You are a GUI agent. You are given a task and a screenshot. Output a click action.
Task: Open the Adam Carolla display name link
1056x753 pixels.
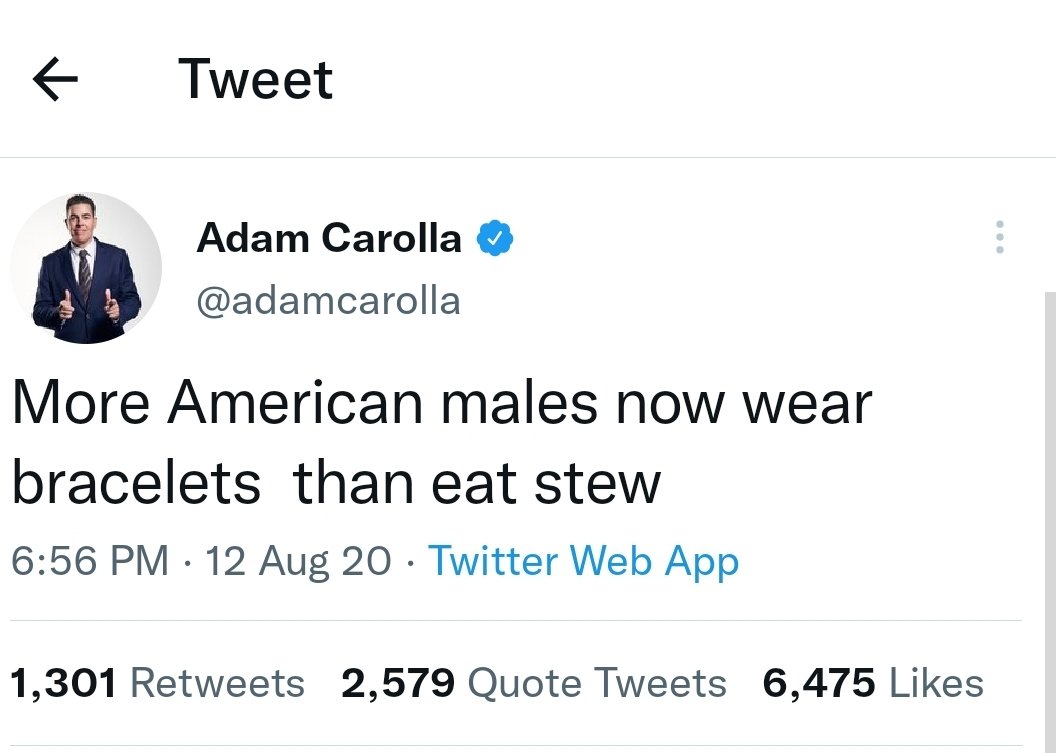[329, 238]
